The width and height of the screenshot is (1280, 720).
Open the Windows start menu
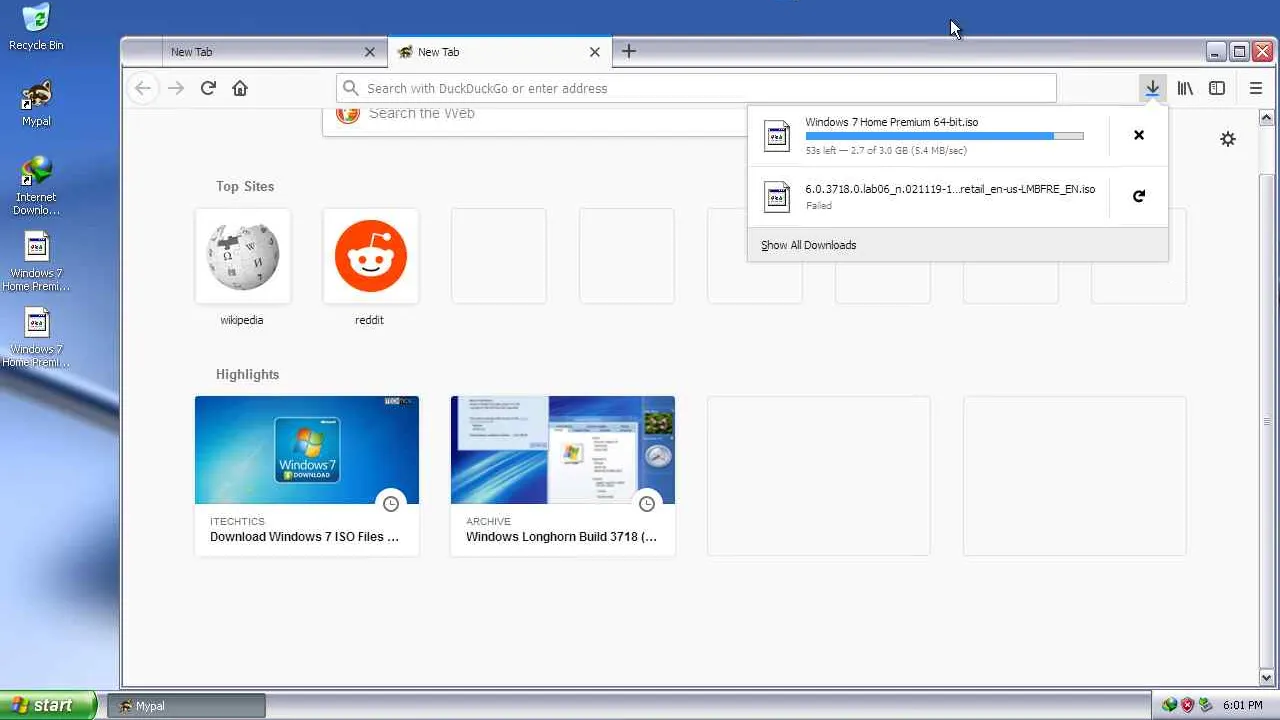pyautogui.click(x=49, y=705)
